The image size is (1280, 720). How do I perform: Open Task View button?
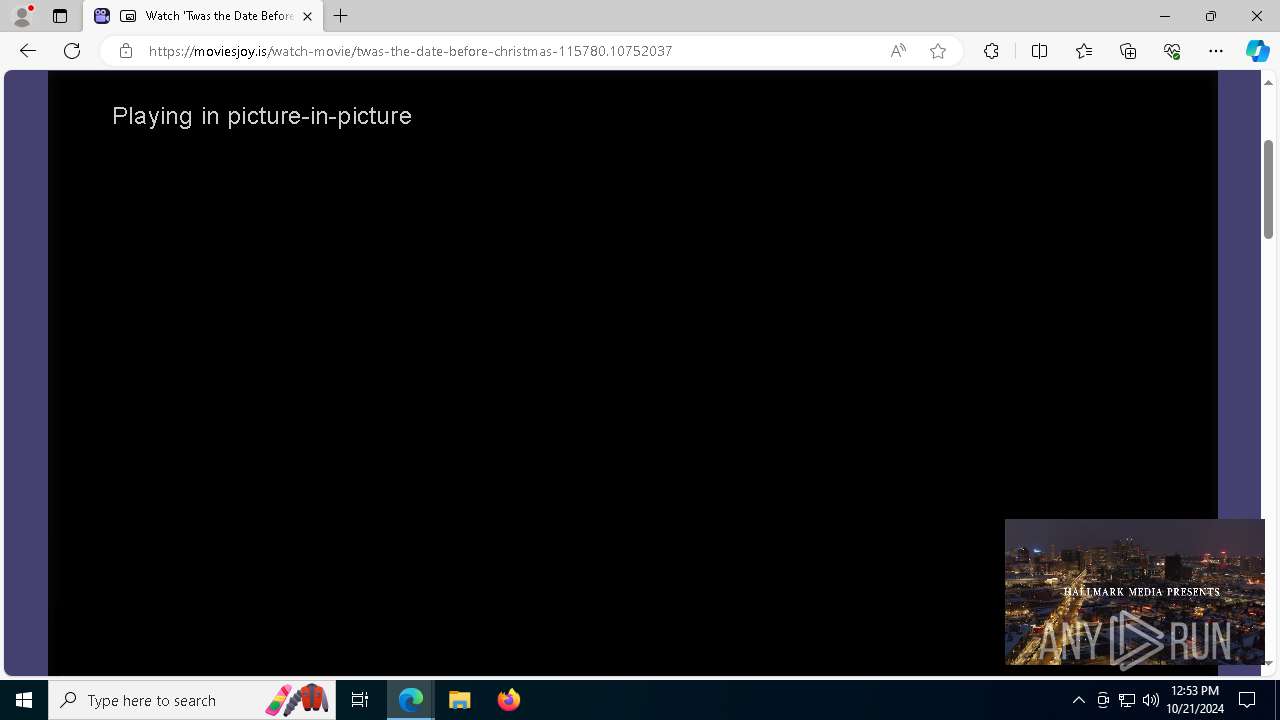pos(360,700)
